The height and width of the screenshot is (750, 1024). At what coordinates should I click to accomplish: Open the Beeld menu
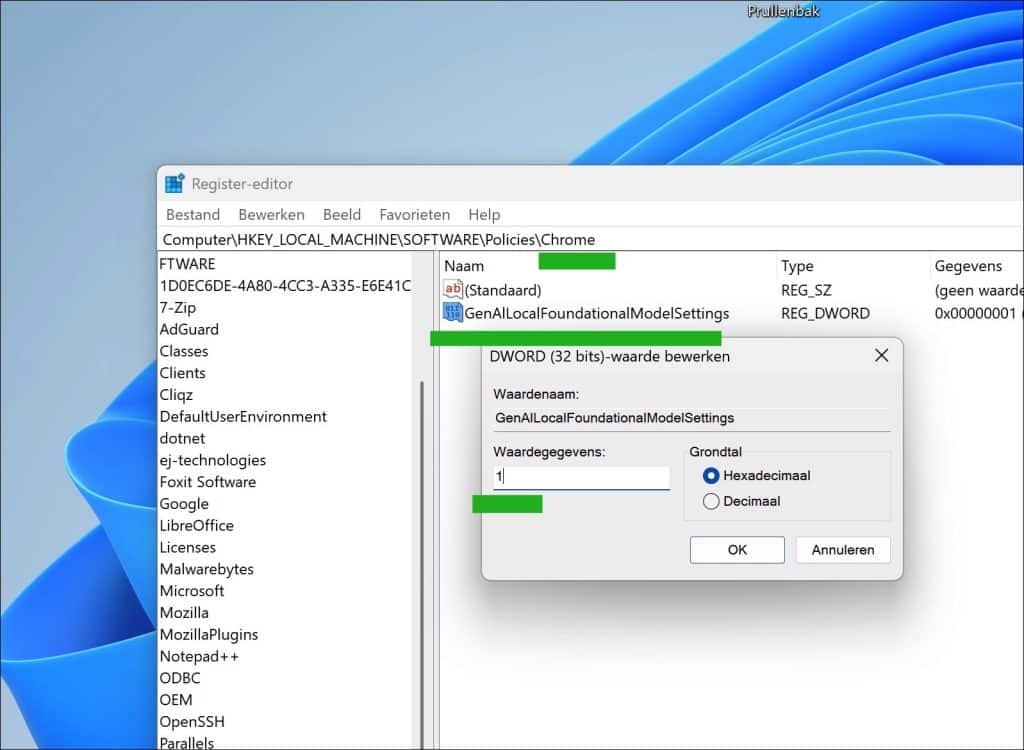pyautogui.click(x=342, y=214)
